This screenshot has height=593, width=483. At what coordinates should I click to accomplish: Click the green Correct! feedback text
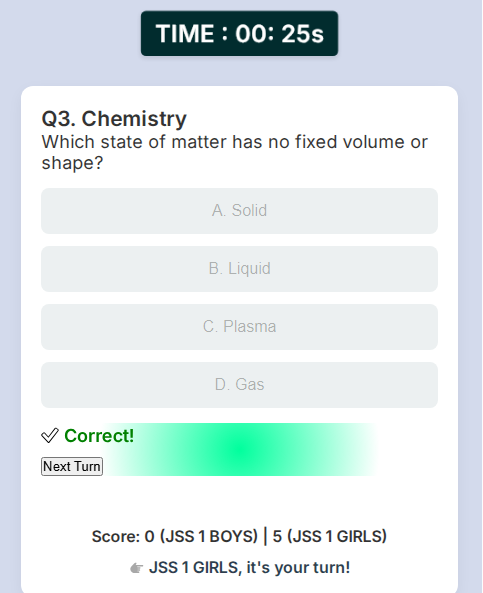(99, 436)
